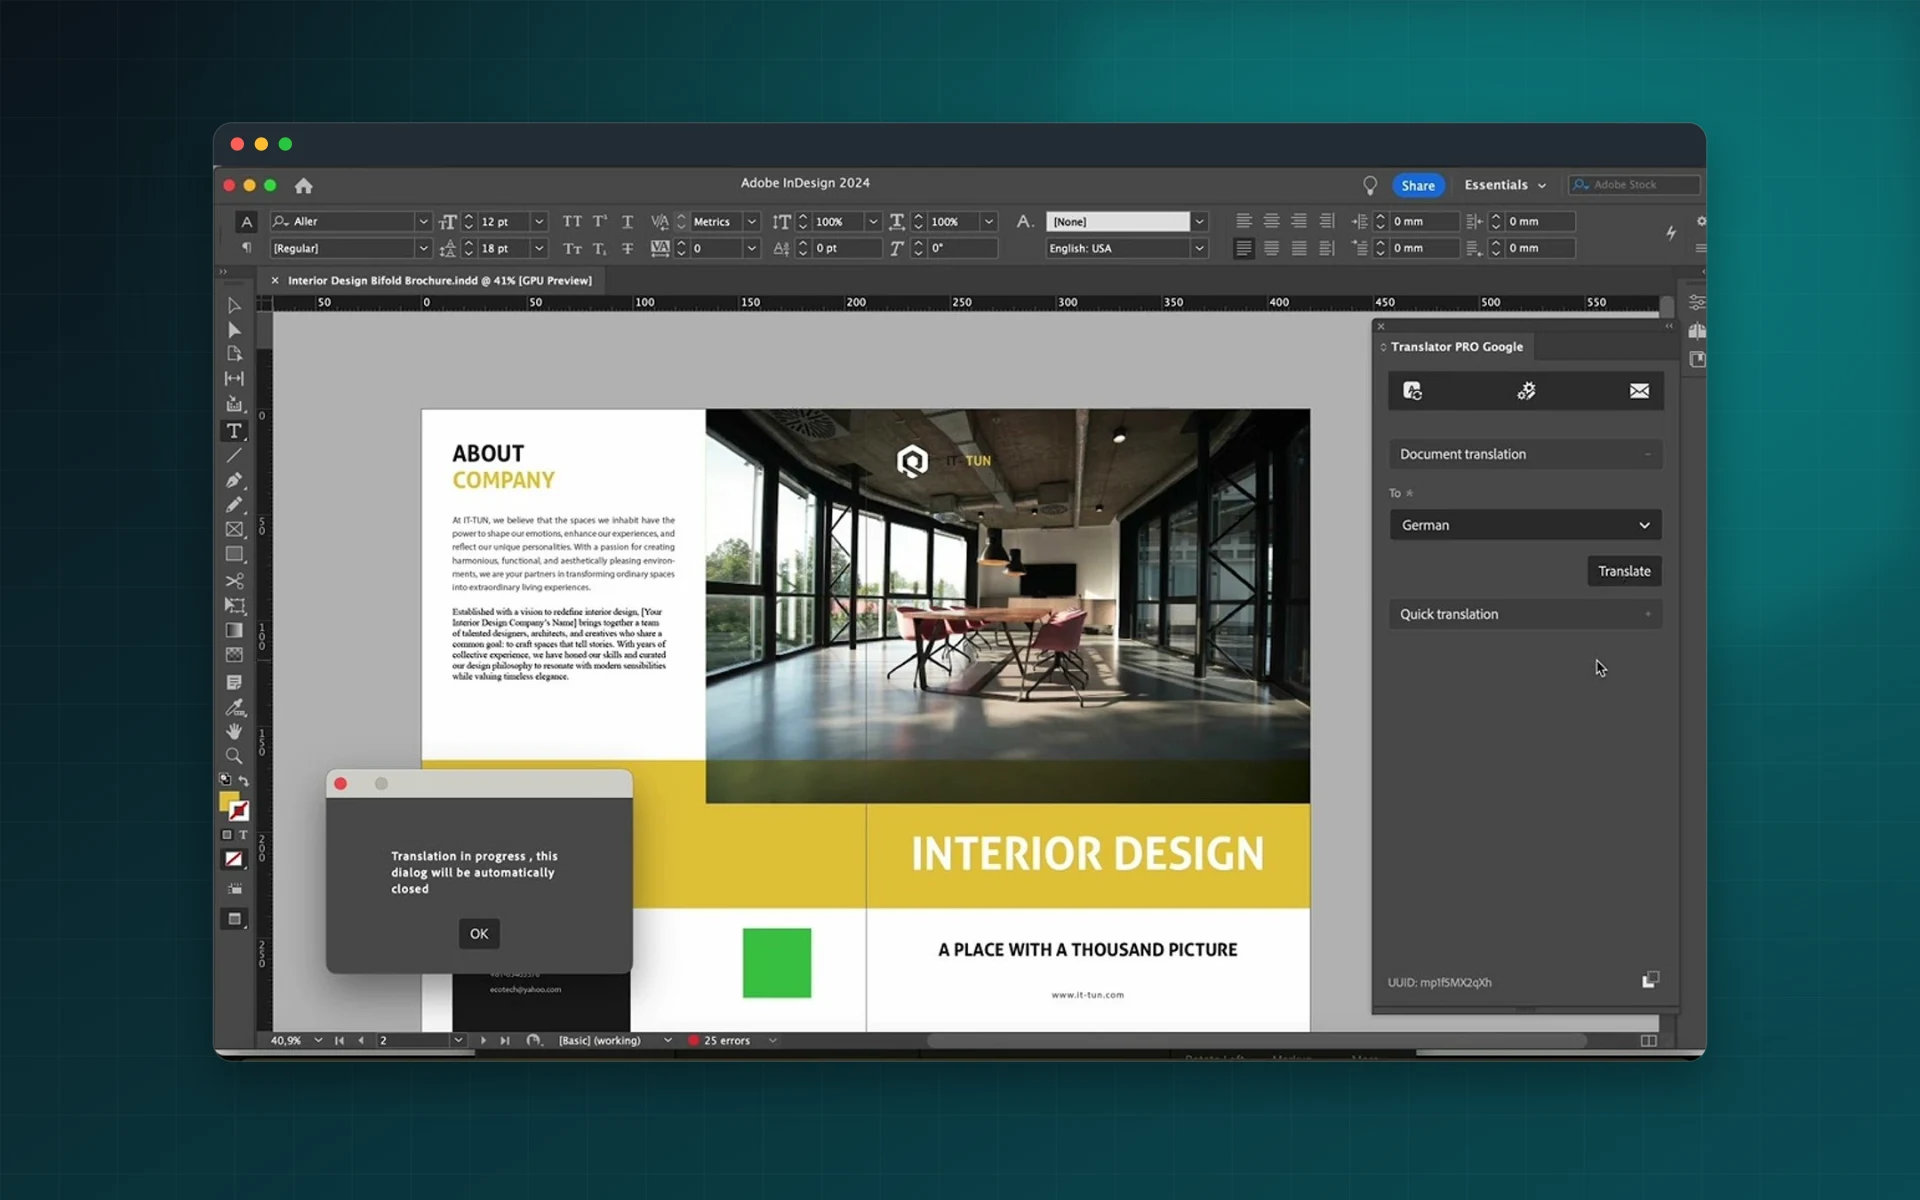This screenshot has height=1200, width=1920.
Task: Select the Scissors tool
Action: click(x=234, y=581)
